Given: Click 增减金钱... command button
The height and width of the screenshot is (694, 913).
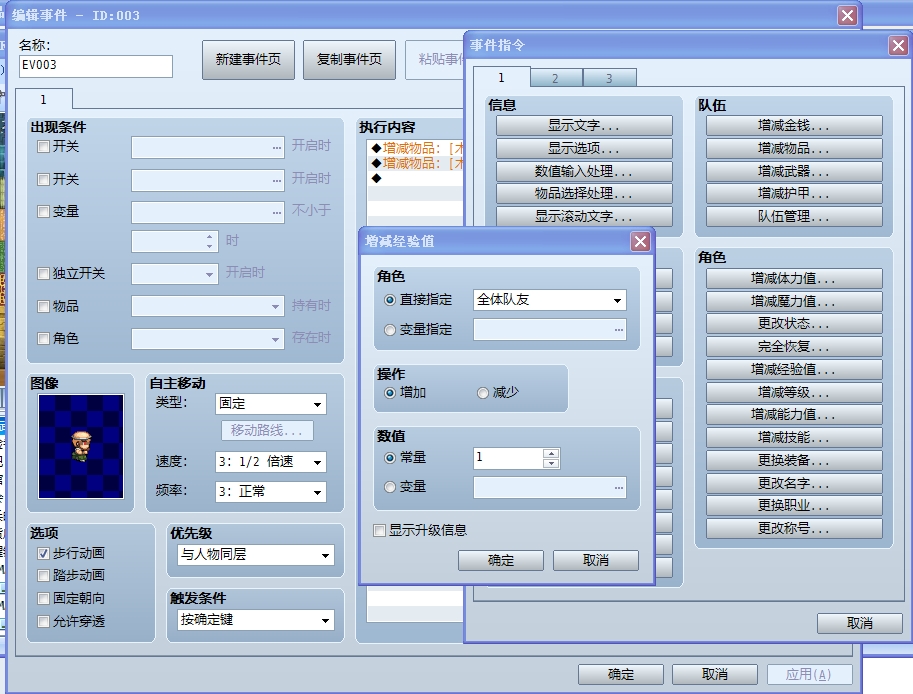Looking at the screenshot, I should pos(794,126).
